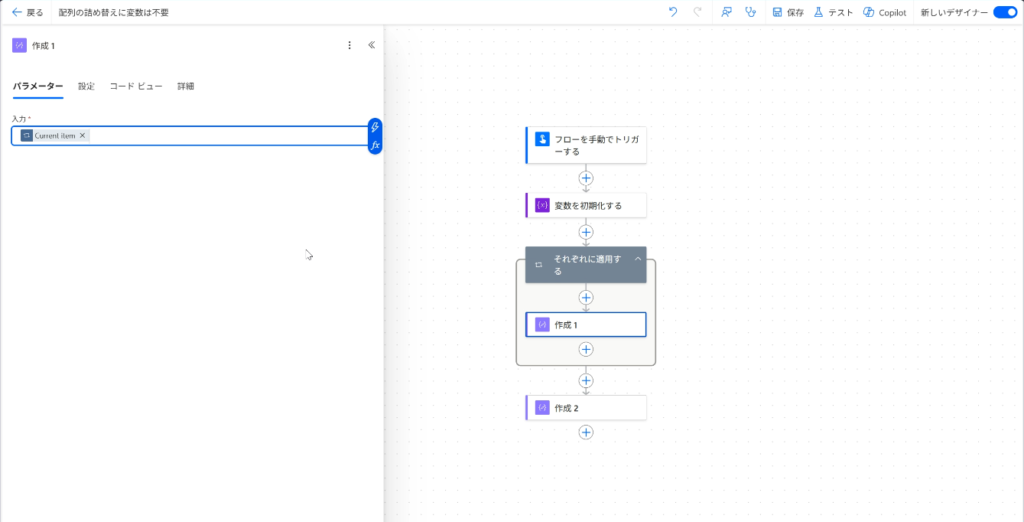The image size is (1024, 522).
Task: Remove the Current item token with its ×
Action: pos(83,136)
